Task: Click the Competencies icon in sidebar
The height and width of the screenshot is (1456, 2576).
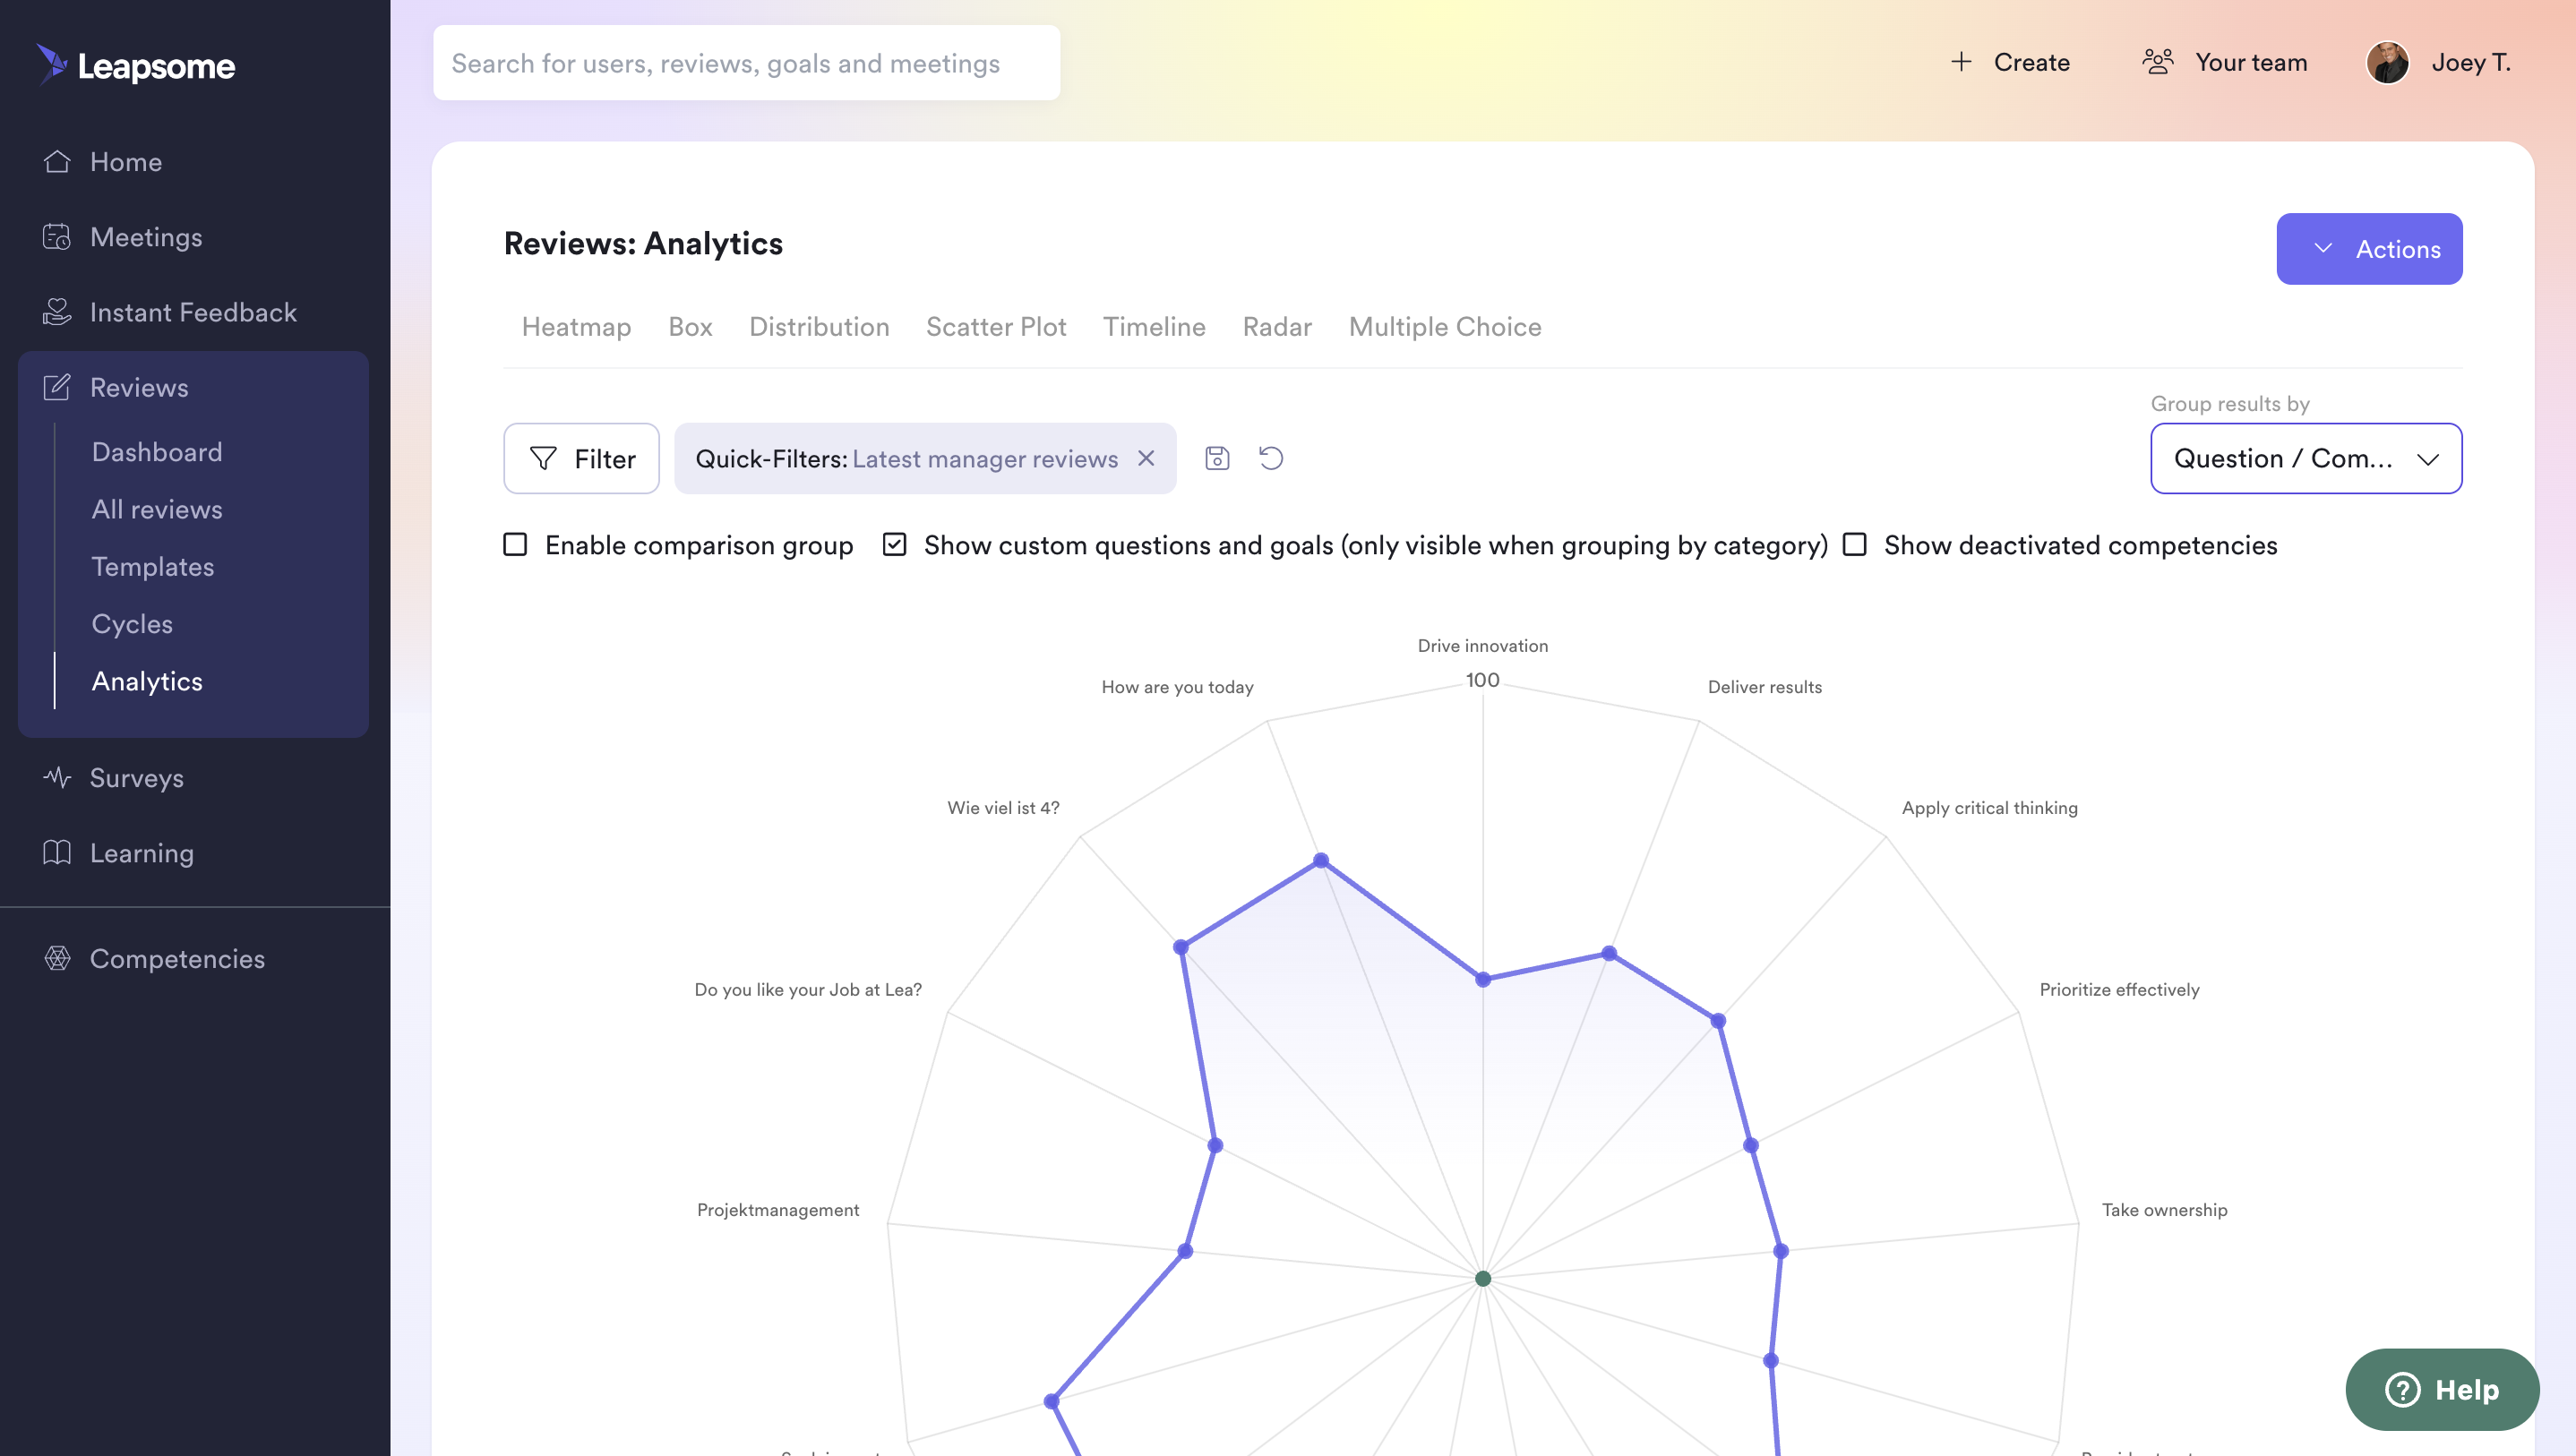Action: click(x=57, y=958)
